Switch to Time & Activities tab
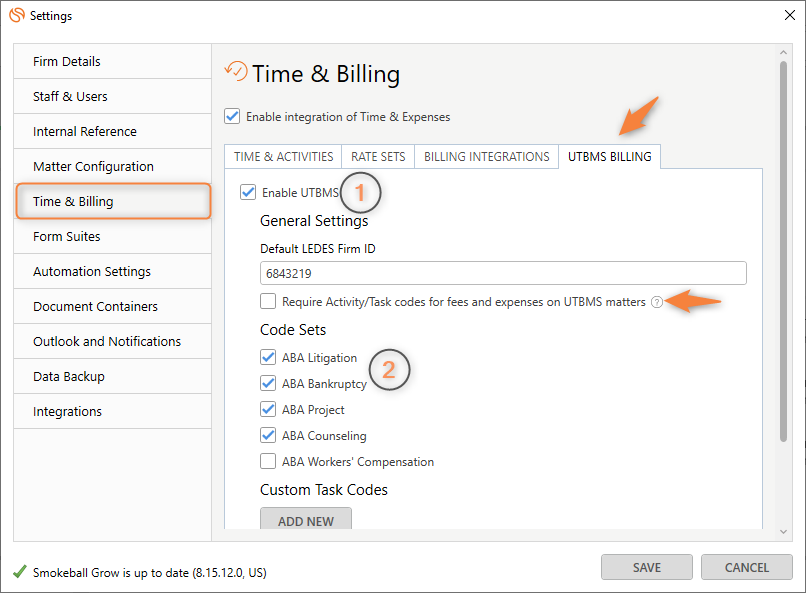806x593 pixels. [283, 157]
